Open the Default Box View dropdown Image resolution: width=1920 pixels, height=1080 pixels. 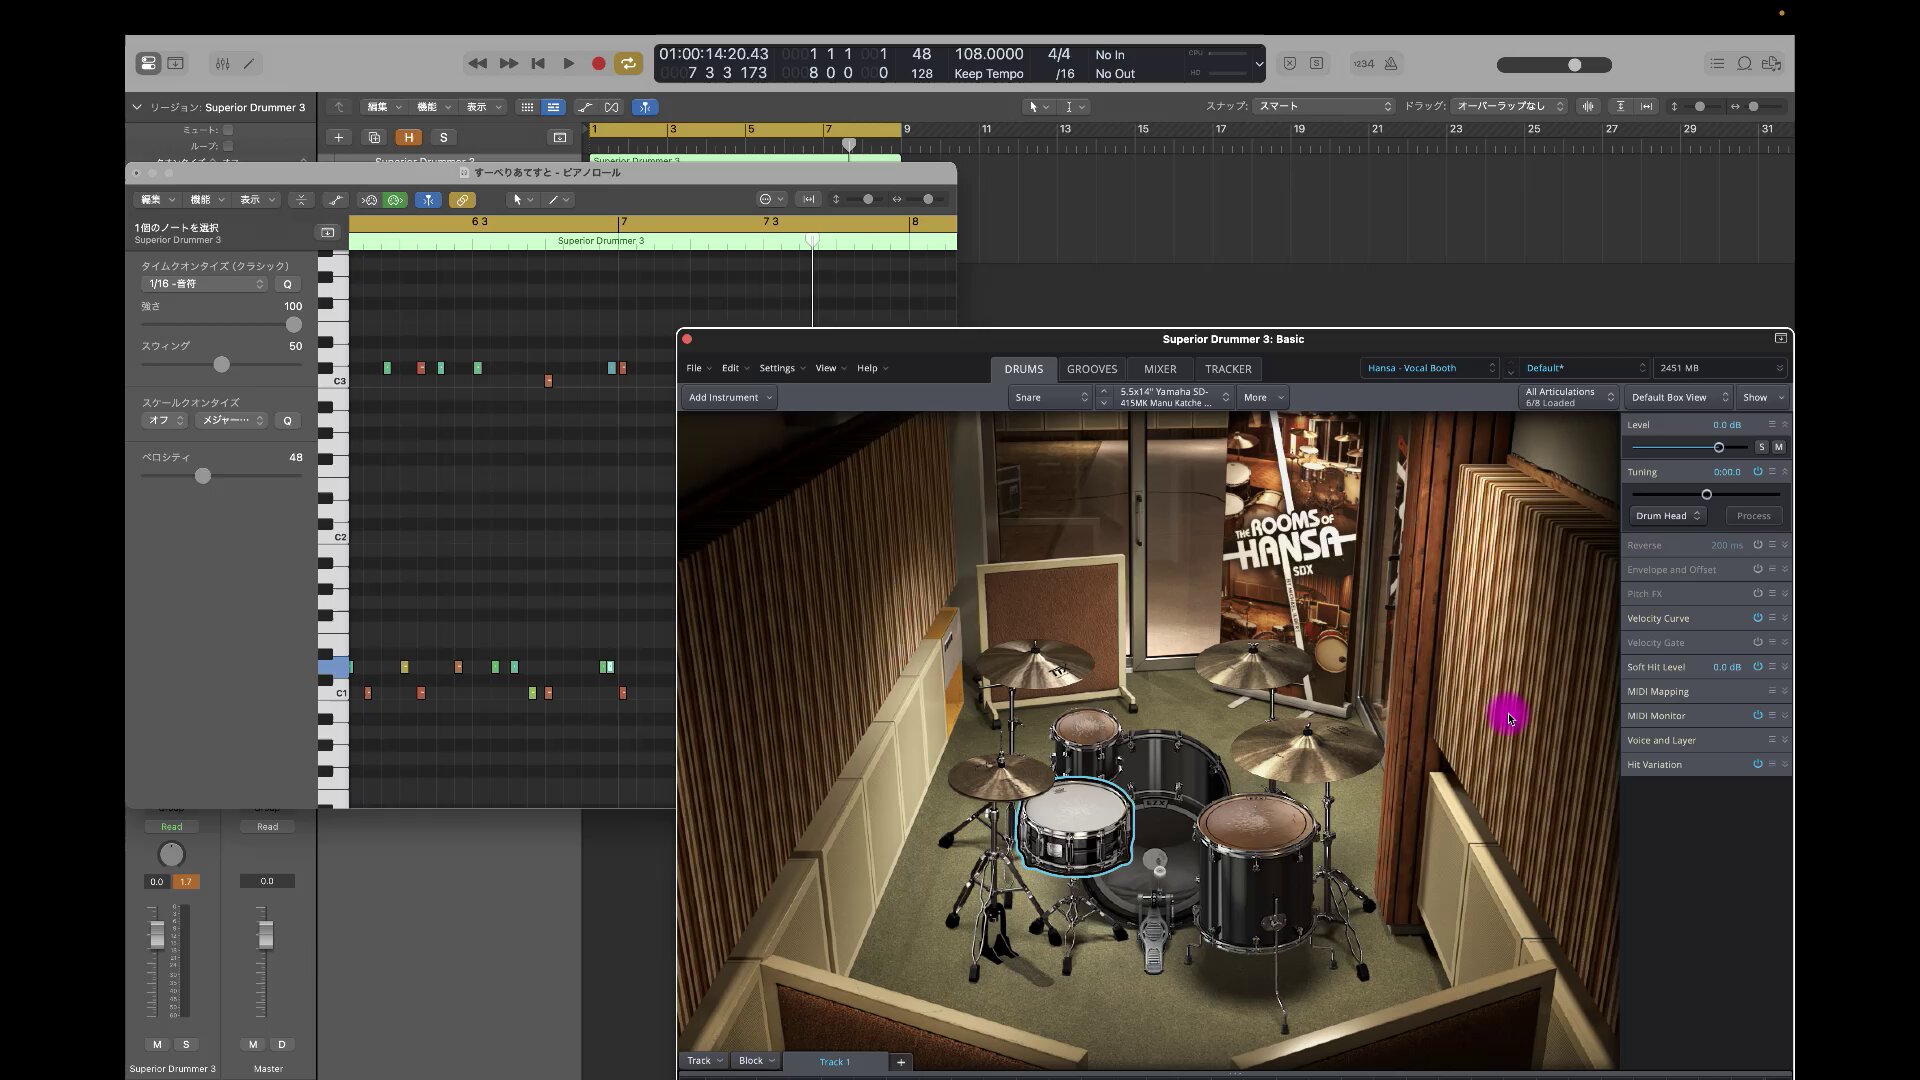[x=1678, y=397]
